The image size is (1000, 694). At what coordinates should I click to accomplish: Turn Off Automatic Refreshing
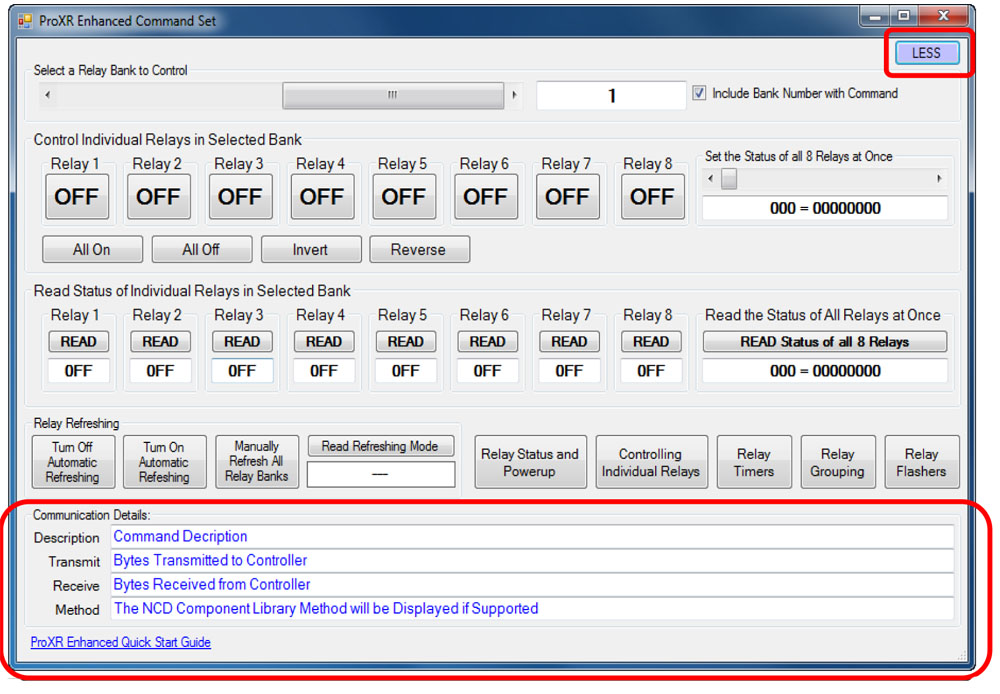point(73,462)
